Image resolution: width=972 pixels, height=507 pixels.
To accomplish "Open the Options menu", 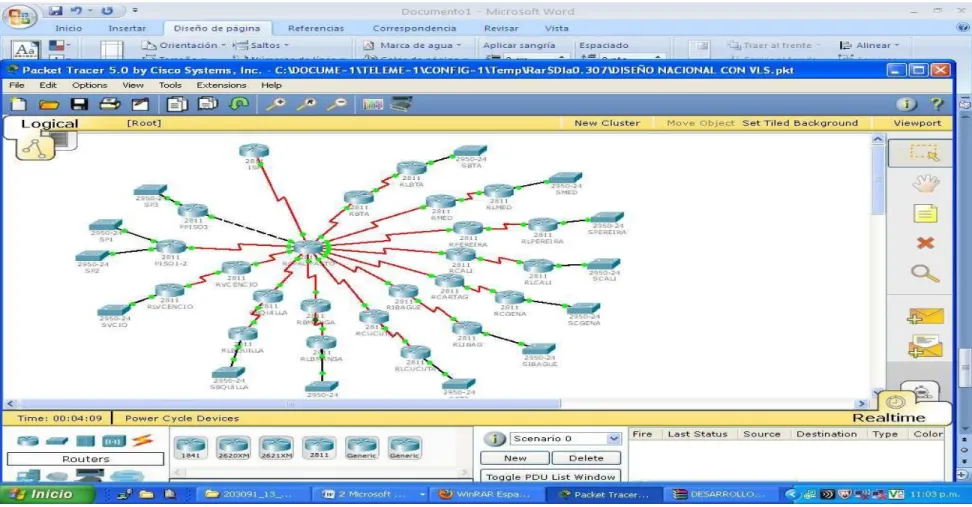I will [x=89, y=85].
